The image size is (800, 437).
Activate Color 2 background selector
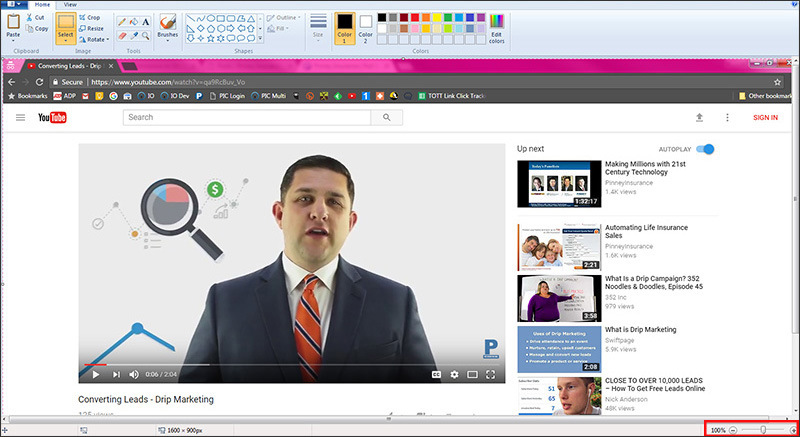tap(365, 29)
